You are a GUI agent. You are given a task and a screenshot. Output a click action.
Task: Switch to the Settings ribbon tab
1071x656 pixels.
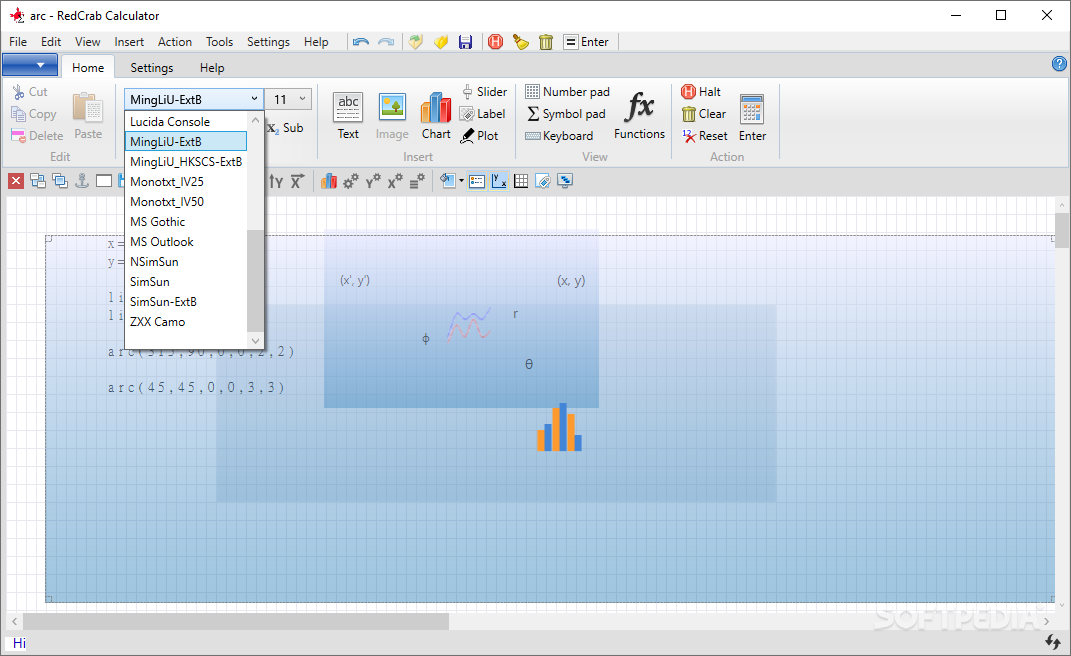tap(152, 68)
